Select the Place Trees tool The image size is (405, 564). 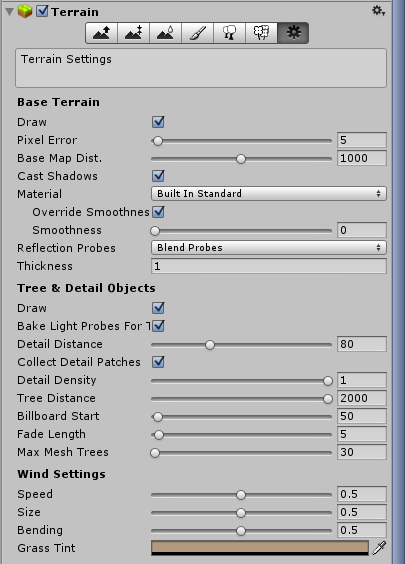point(229,33)
